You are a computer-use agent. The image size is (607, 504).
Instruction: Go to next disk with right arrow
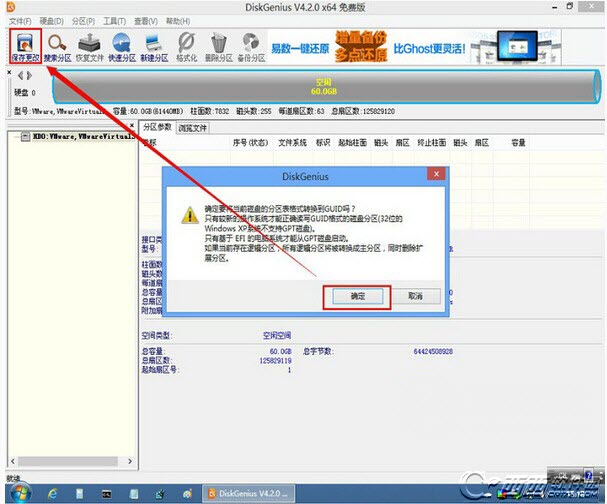coord(29,75)
